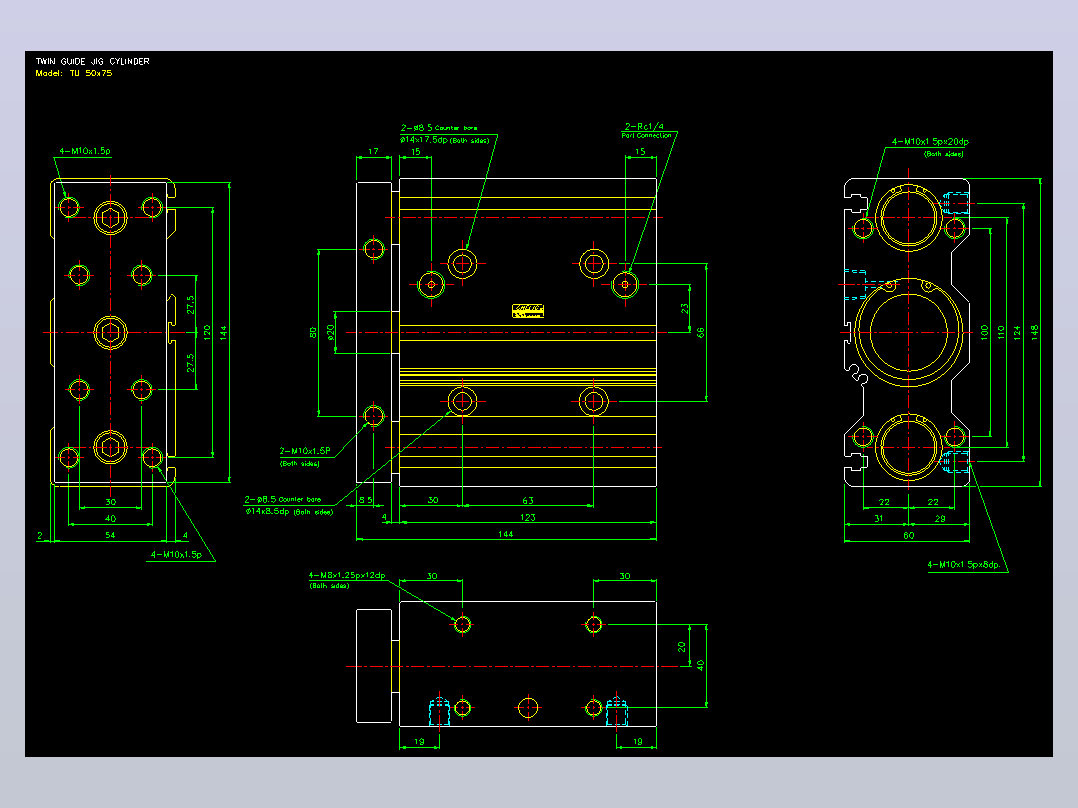Click the "148" overall height dimension
This screenshot has width=1078, height=808.
click(1034, 333)
